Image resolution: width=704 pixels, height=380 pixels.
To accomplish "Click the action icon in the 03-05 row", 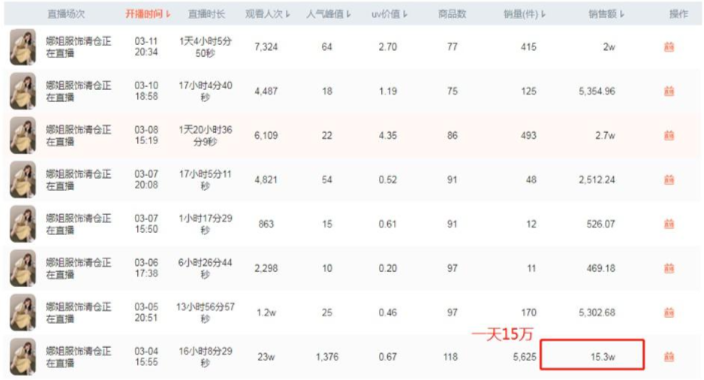I will tap(669, 312).
